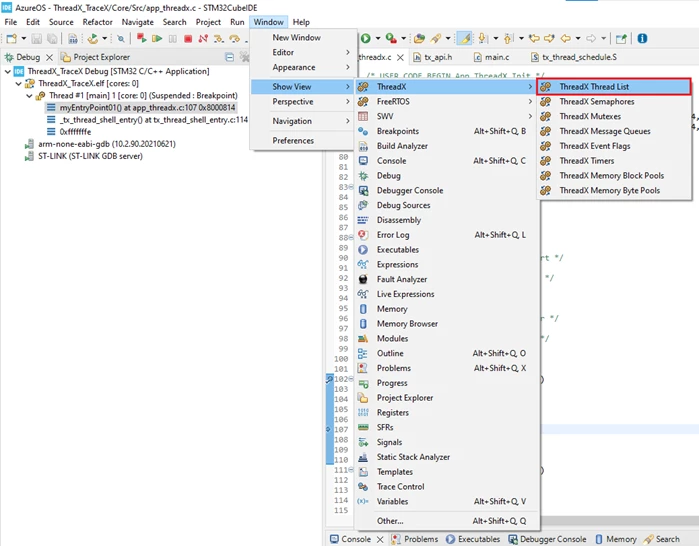699x546 pixels.
Task: Click the Run External Tools icon
Action: [391, 39]
